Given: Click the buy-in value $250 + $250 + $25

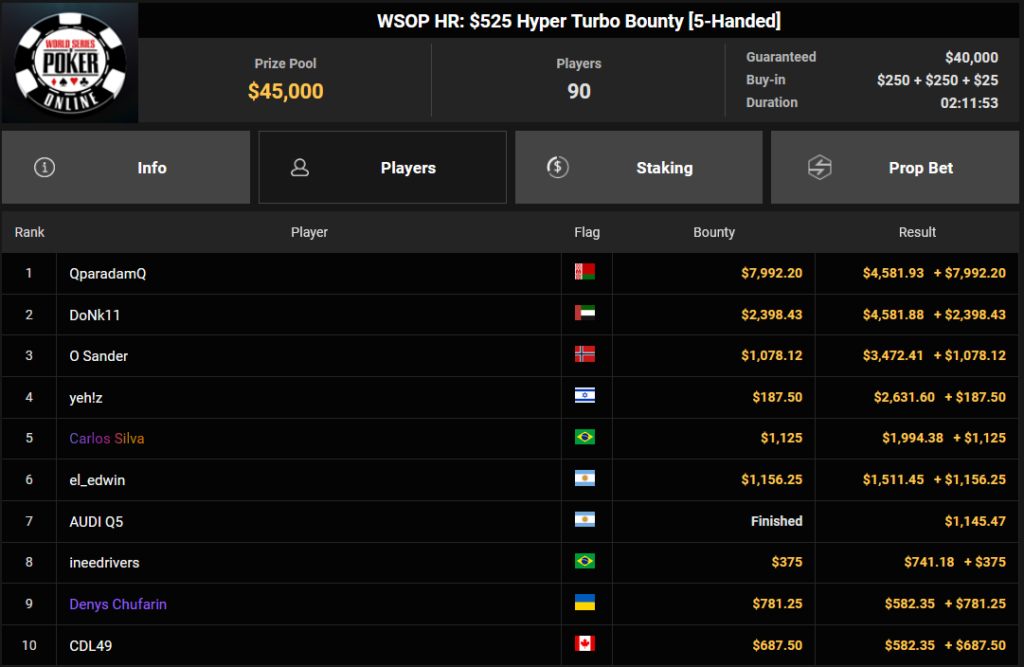Looking at the screenshot, I should pos(937,80).
